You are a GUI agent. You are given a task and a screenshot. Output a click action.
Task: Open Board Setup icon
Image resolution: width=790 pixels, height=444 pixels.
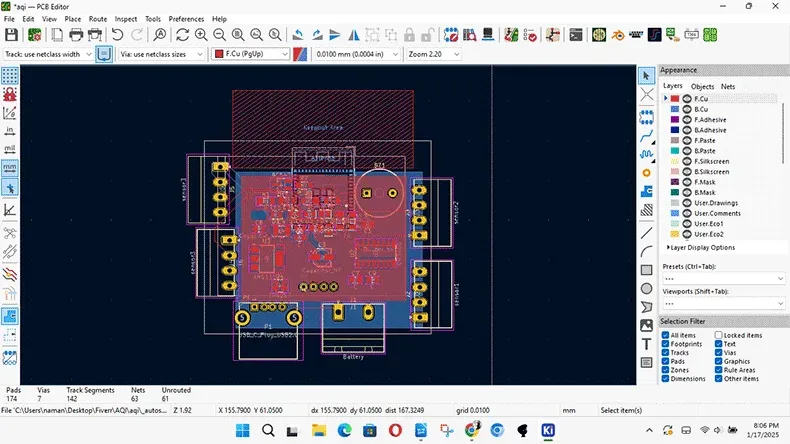[34, 35]
